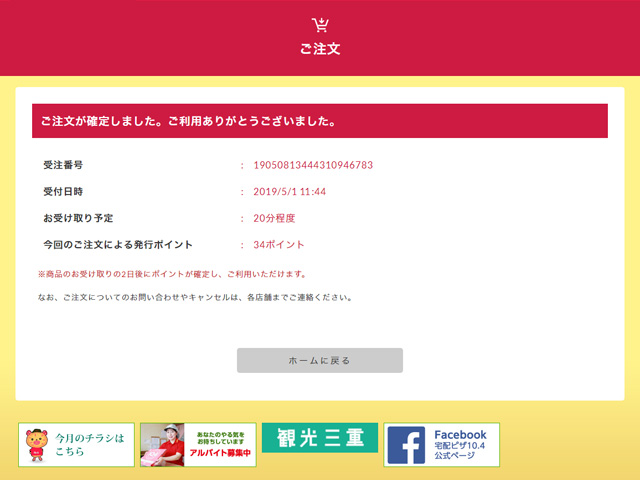This screenshot has width=640, height=480.
Task: Click the delivery staff photo in the アルバイト banner
Action: (162, 445)
